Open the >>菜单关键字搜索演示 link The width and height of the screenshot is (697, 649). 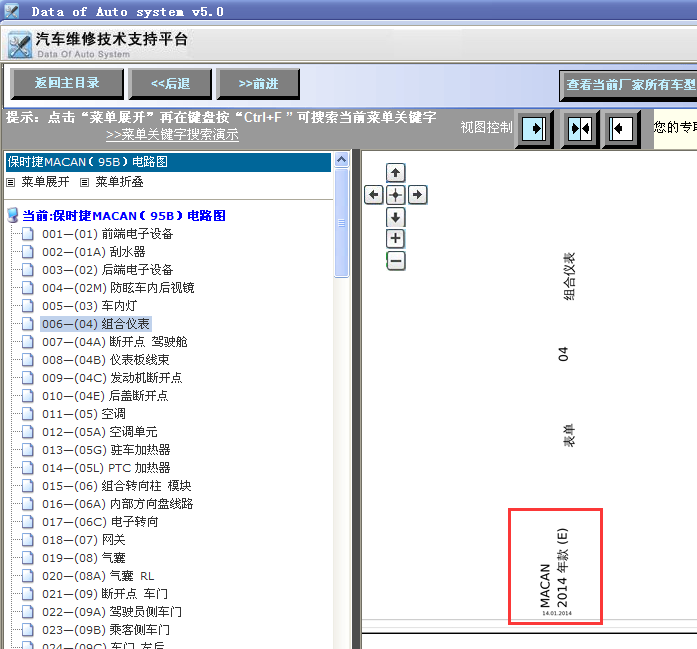coord(172,135)
